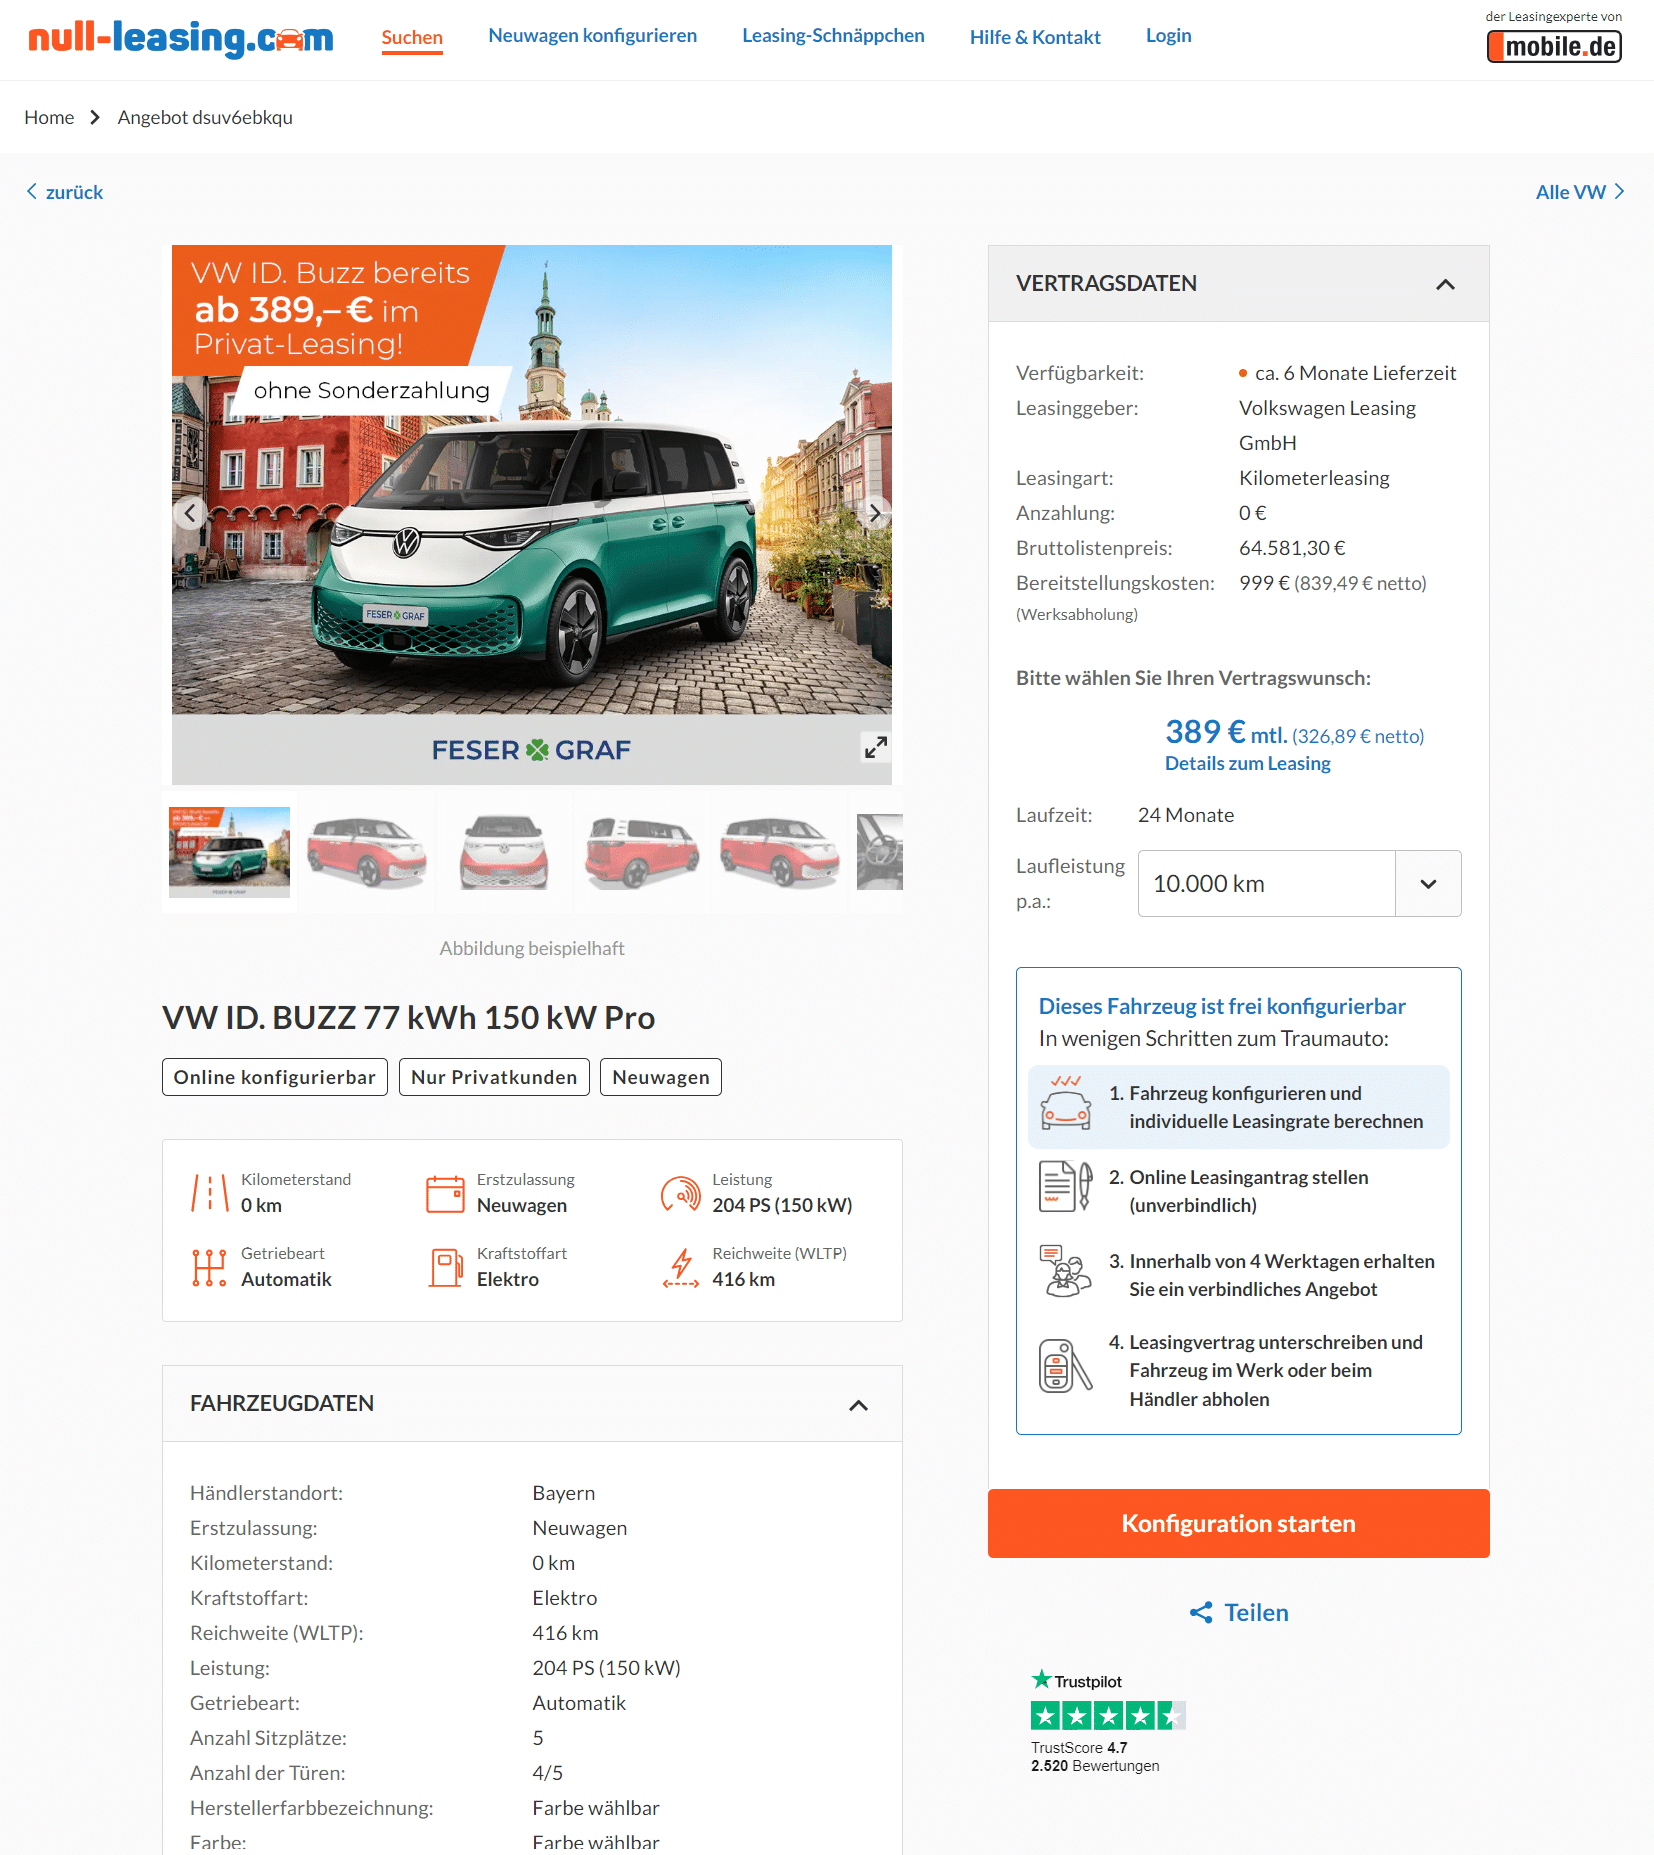This screenshot has width=1654, height=1855.
Task: Select the front-view red van thumbnail
Action: pos(504,852)
